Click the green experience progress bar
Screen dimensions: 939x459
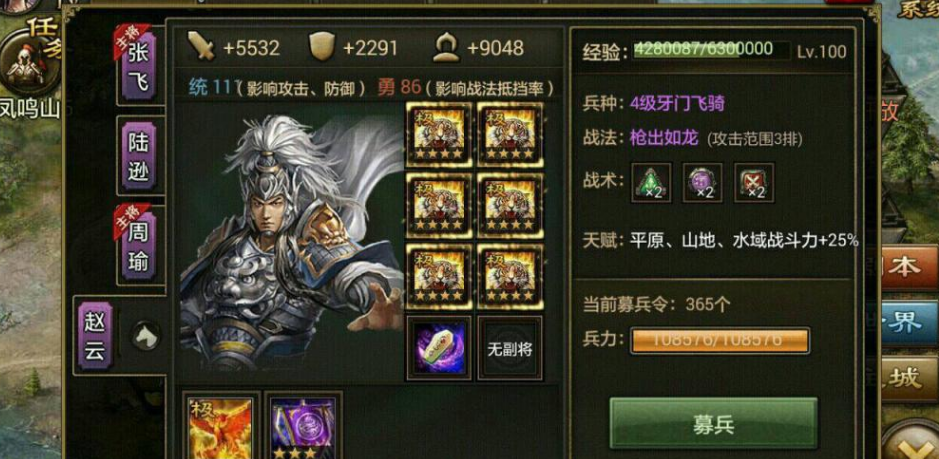pos(712,50)
